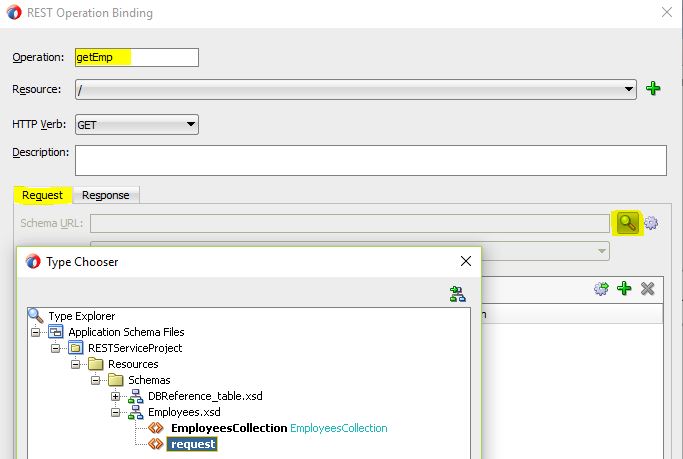Select Employees.xsd in the tree
The height and width of the screenshot is (459, 683).
tap(184, 412)
